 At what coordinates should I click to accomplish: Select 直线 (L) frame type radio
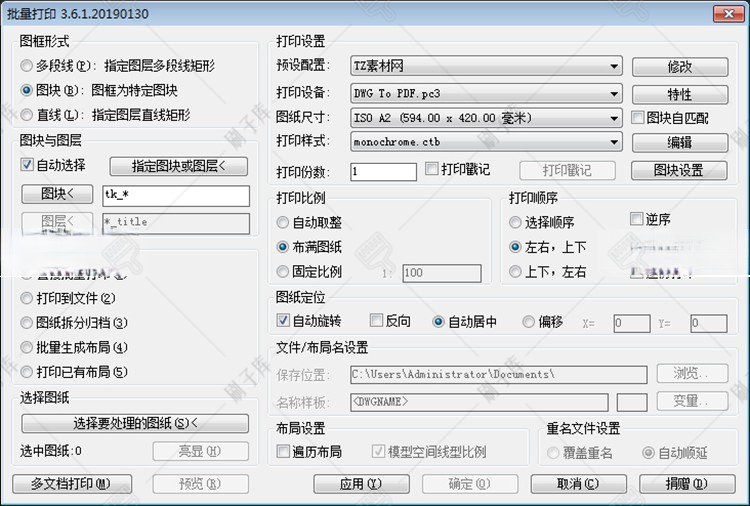[27, 115]
